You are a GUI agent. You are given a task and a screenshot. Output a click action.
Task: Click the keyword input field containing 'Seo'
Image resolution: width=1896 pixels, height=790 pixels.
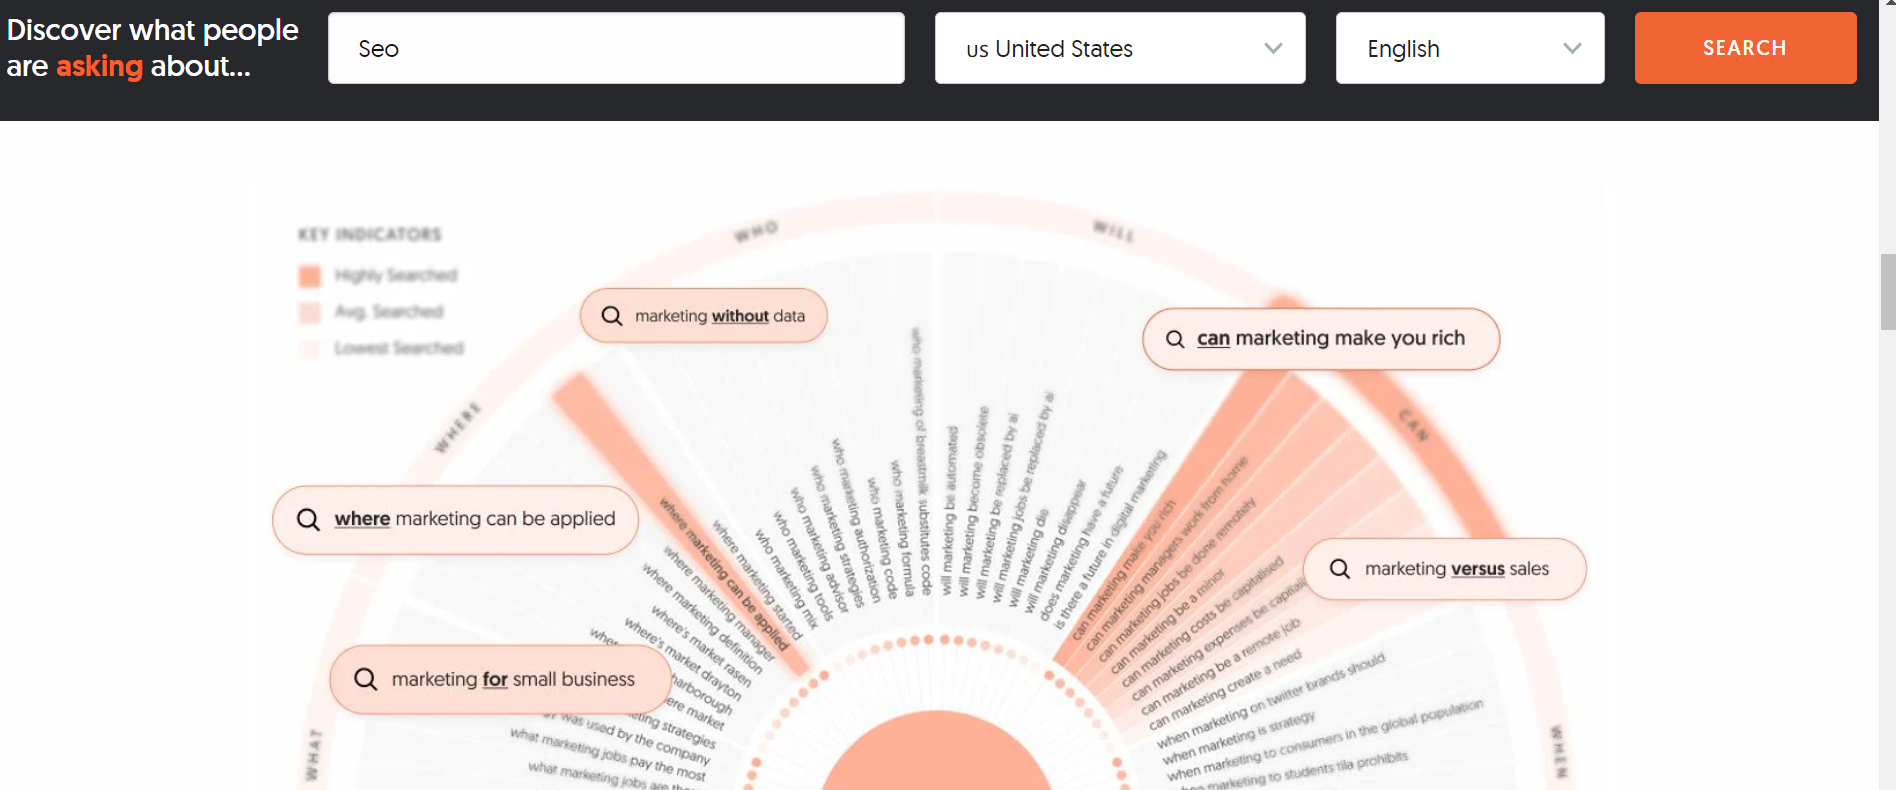616,48
